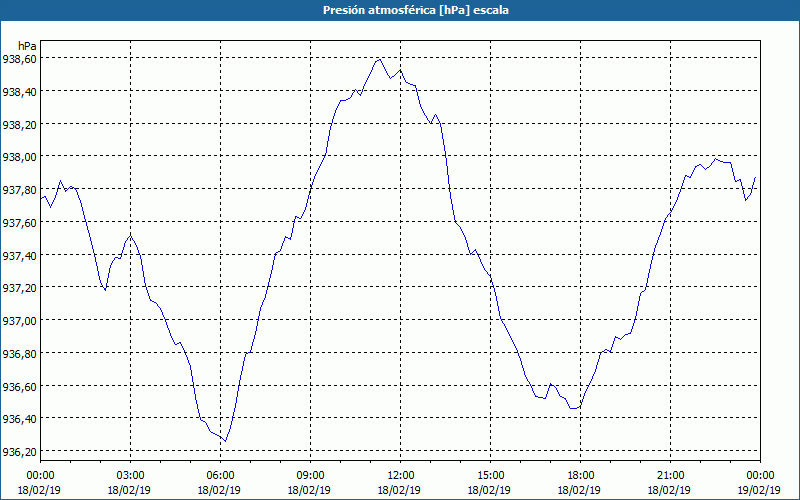Click the 18/02/19 date under 06:00

point(220,490)
